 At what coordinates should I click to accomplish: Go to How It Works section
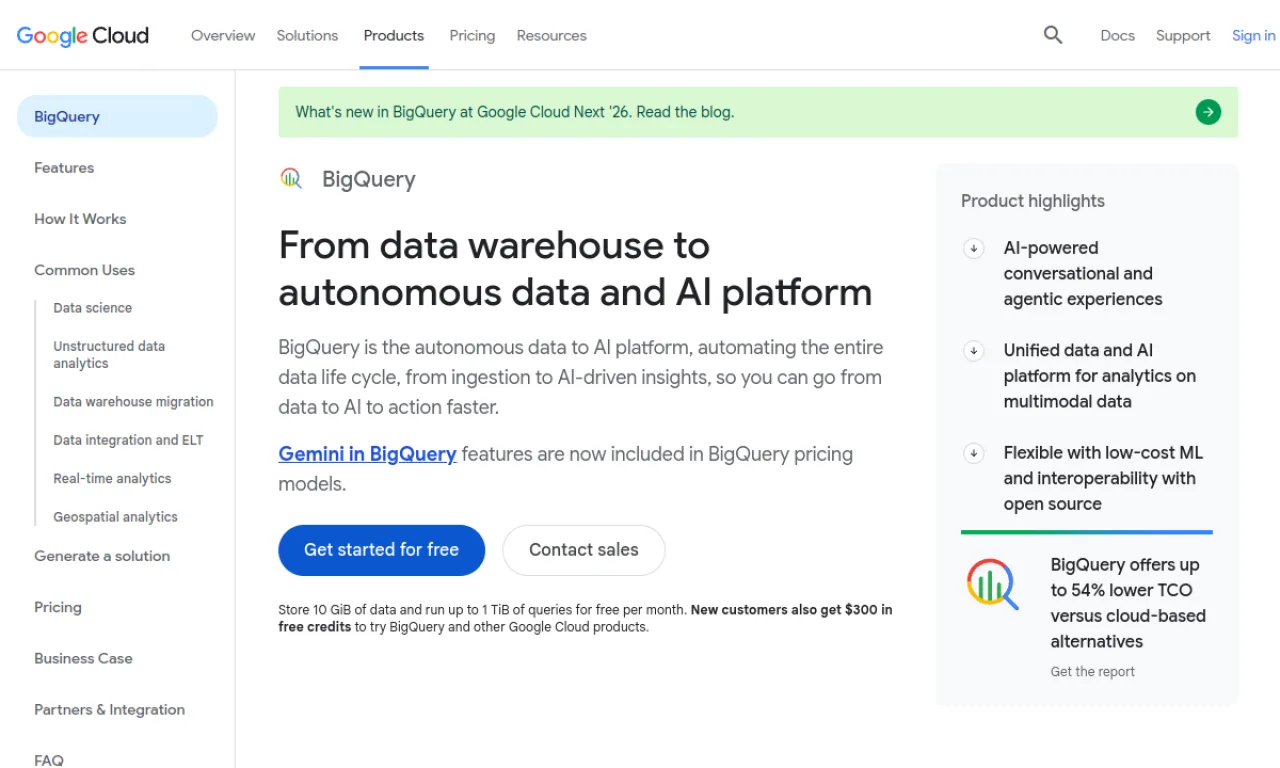click(x=80, y=219)
